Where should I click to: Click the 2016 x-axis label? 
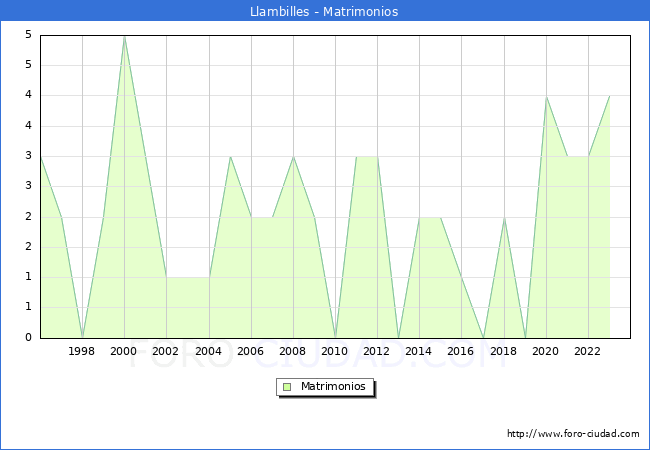(461, 351)
